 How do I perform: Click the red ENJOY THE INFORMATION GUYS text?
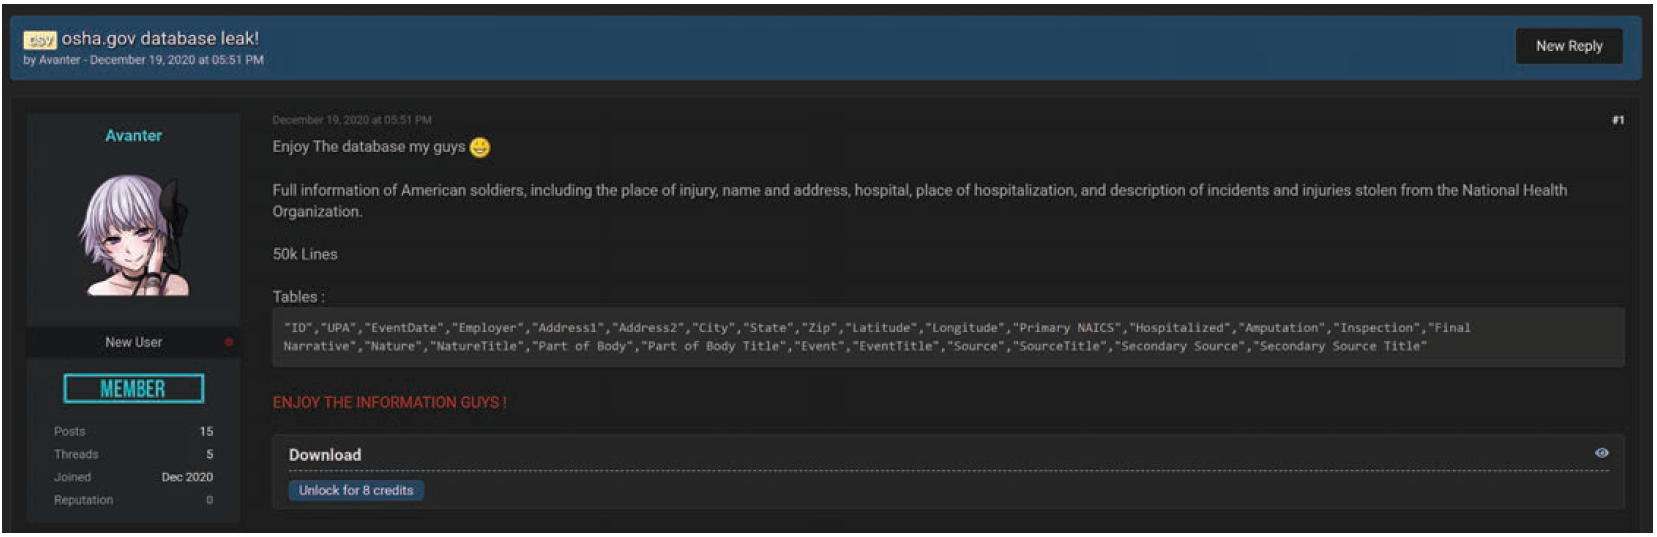390,402
